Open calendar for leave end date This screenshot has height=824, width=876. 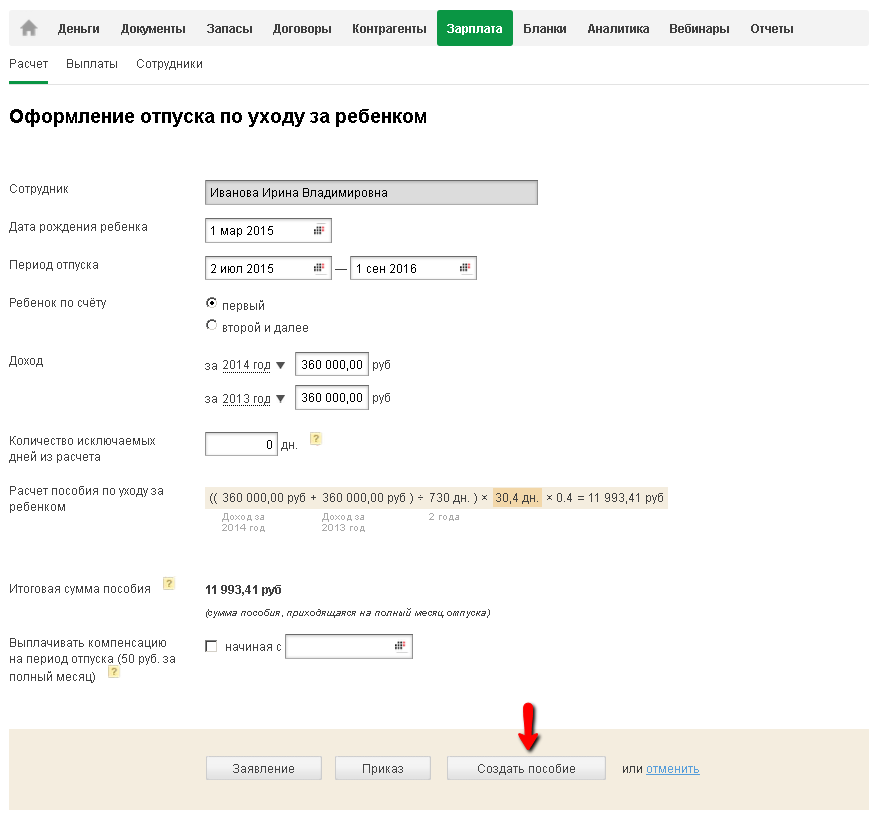pos(465,268)
